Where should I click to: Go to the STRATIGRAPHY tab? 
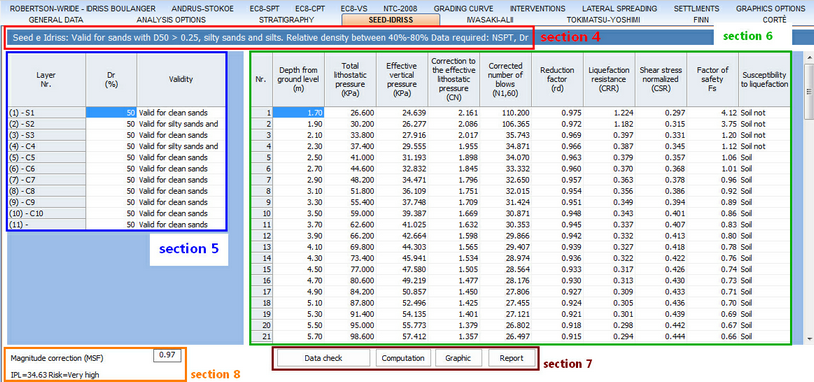coord(286,20)
